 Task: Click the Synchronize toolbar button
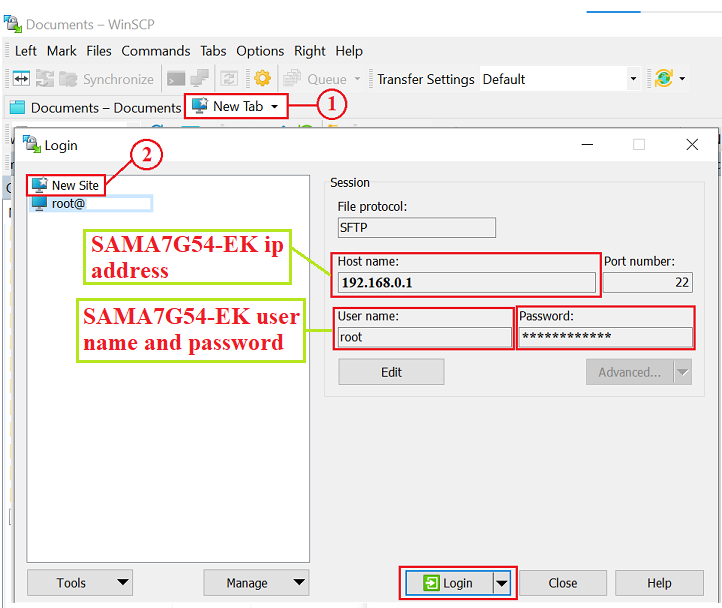click(x=106, y=79)
